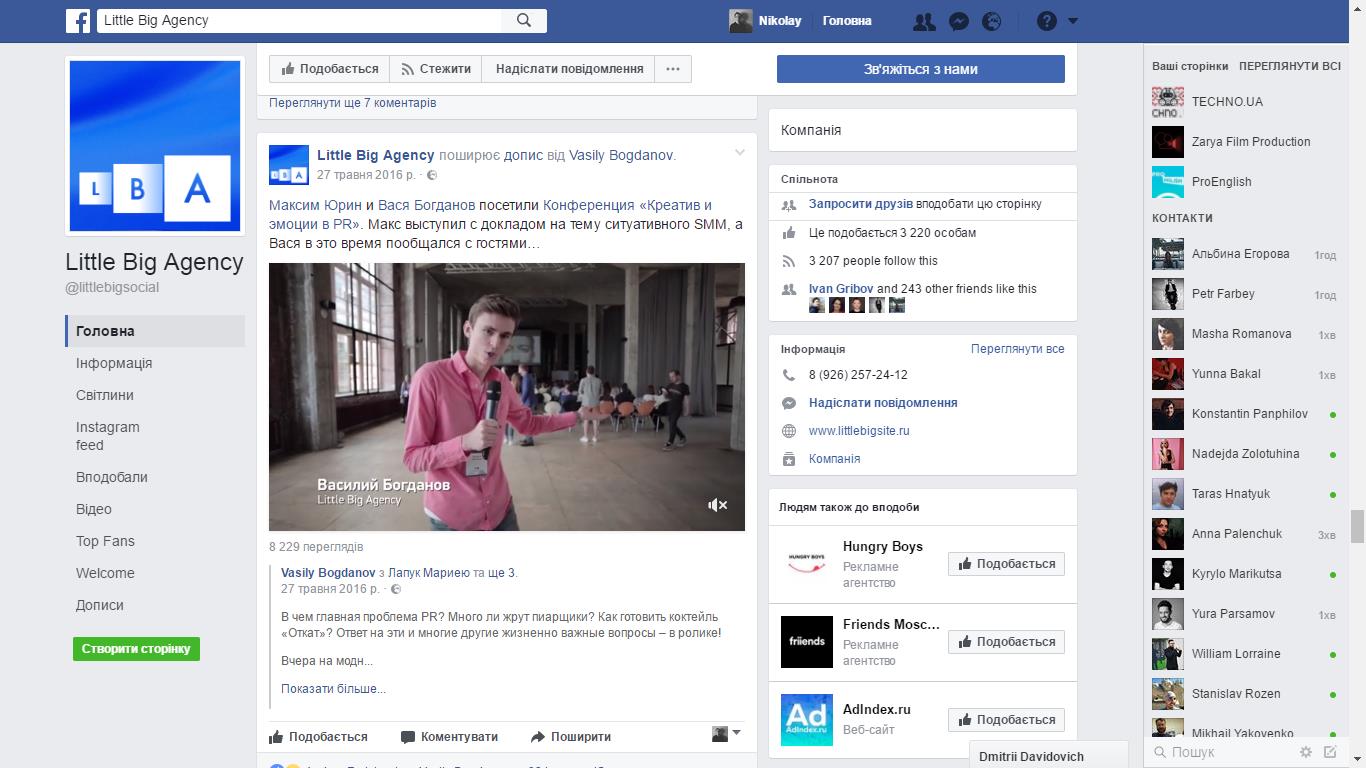Open chat settings gear icon

(1305, 752)
